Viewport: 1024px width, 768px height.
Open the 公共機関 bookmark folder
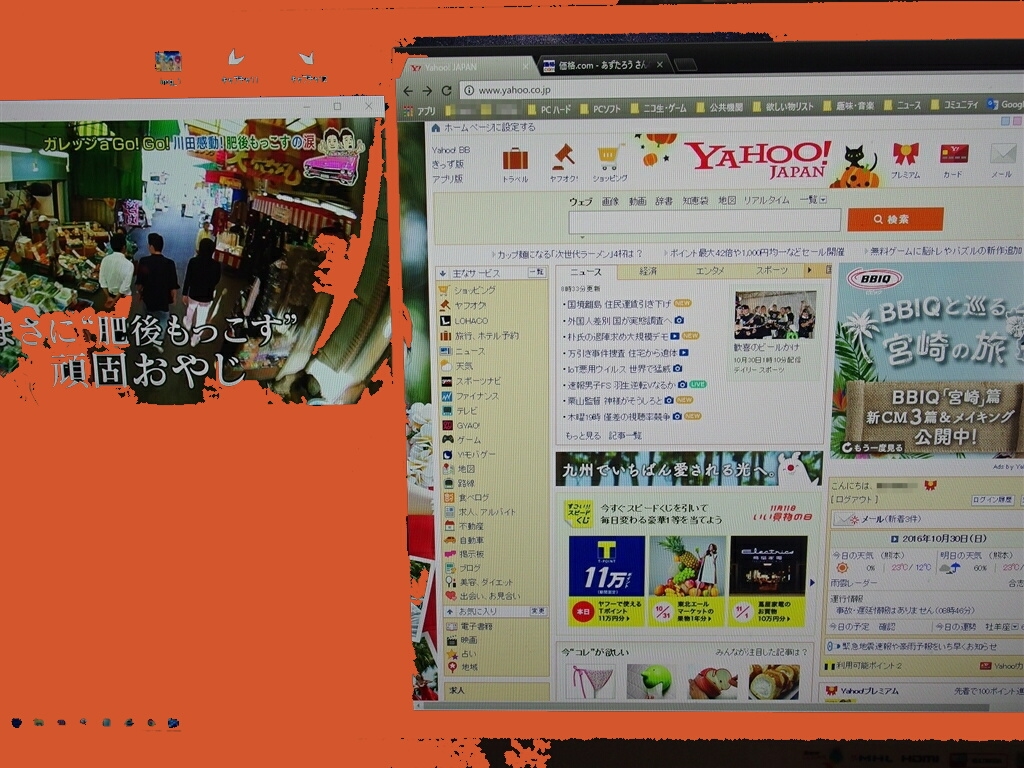click(x=720, y=107)
